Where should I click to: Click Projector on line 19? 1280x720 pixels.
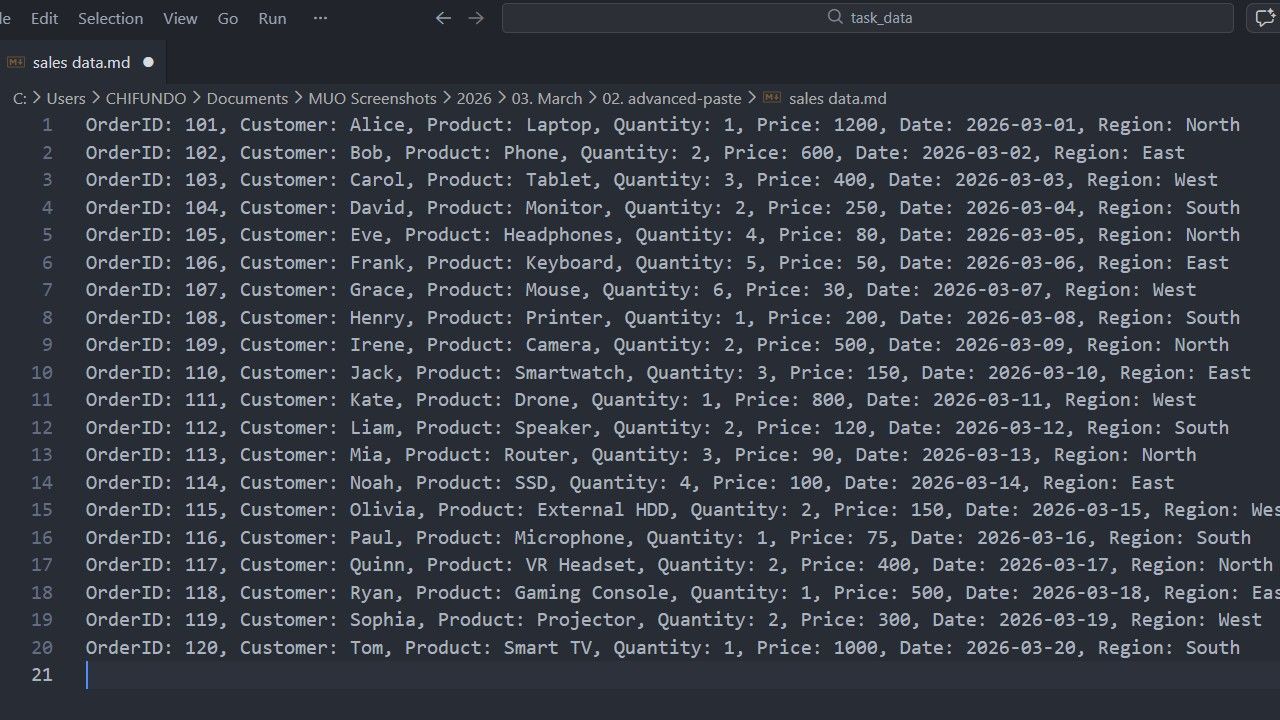point(586,620)
